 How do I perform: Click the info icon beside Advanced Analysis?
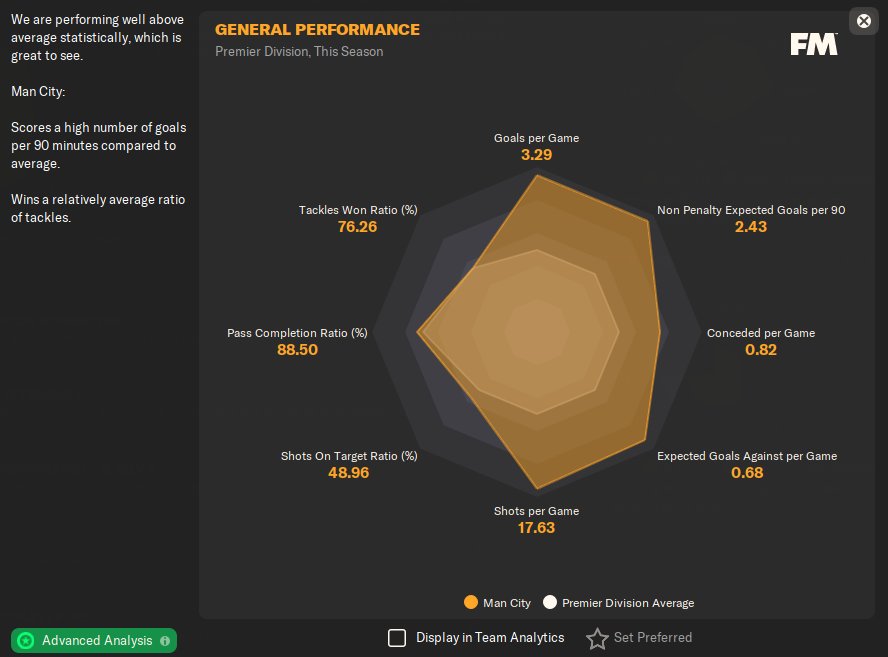(x=165, y=640)
